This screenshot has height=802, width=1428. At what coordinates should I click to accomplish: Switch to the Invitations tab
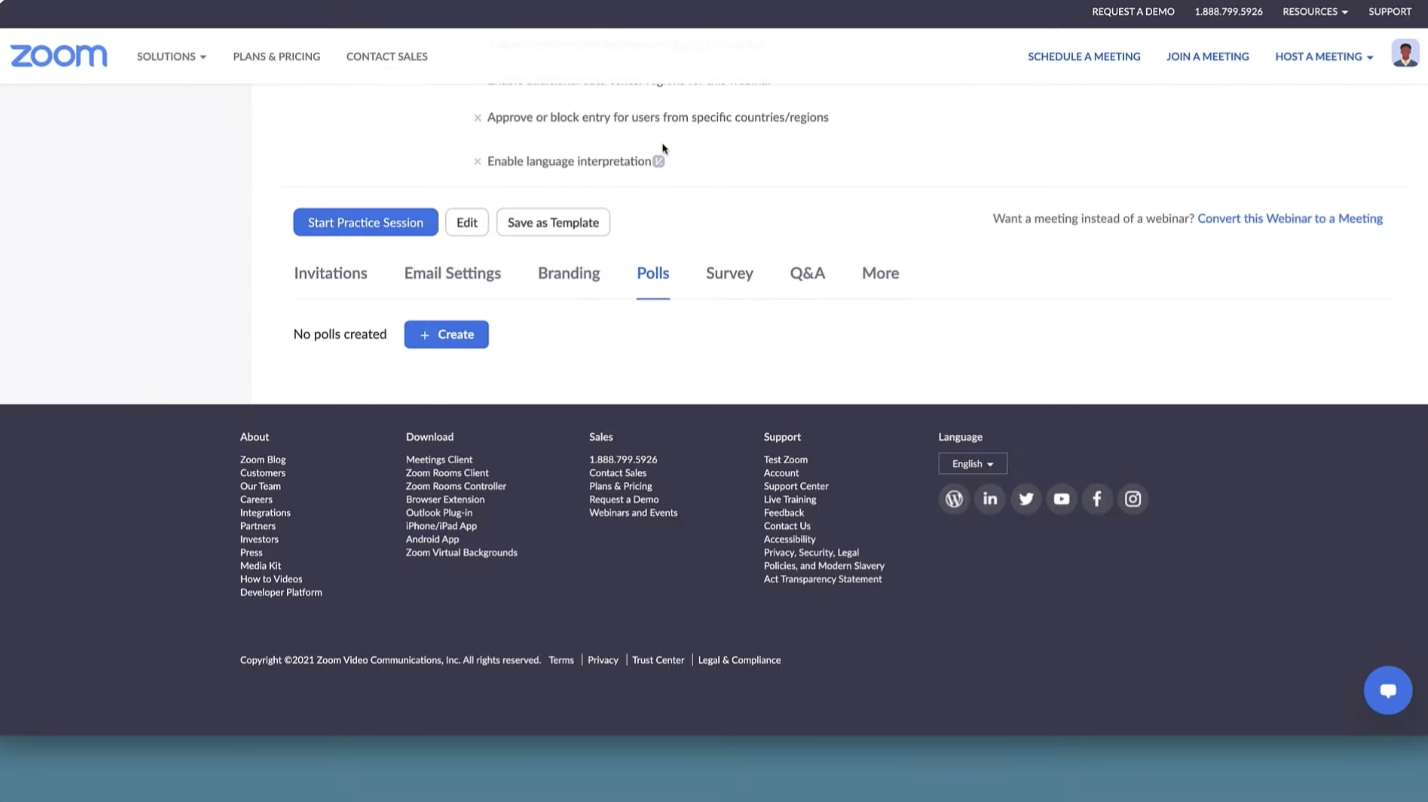(330, 273)
